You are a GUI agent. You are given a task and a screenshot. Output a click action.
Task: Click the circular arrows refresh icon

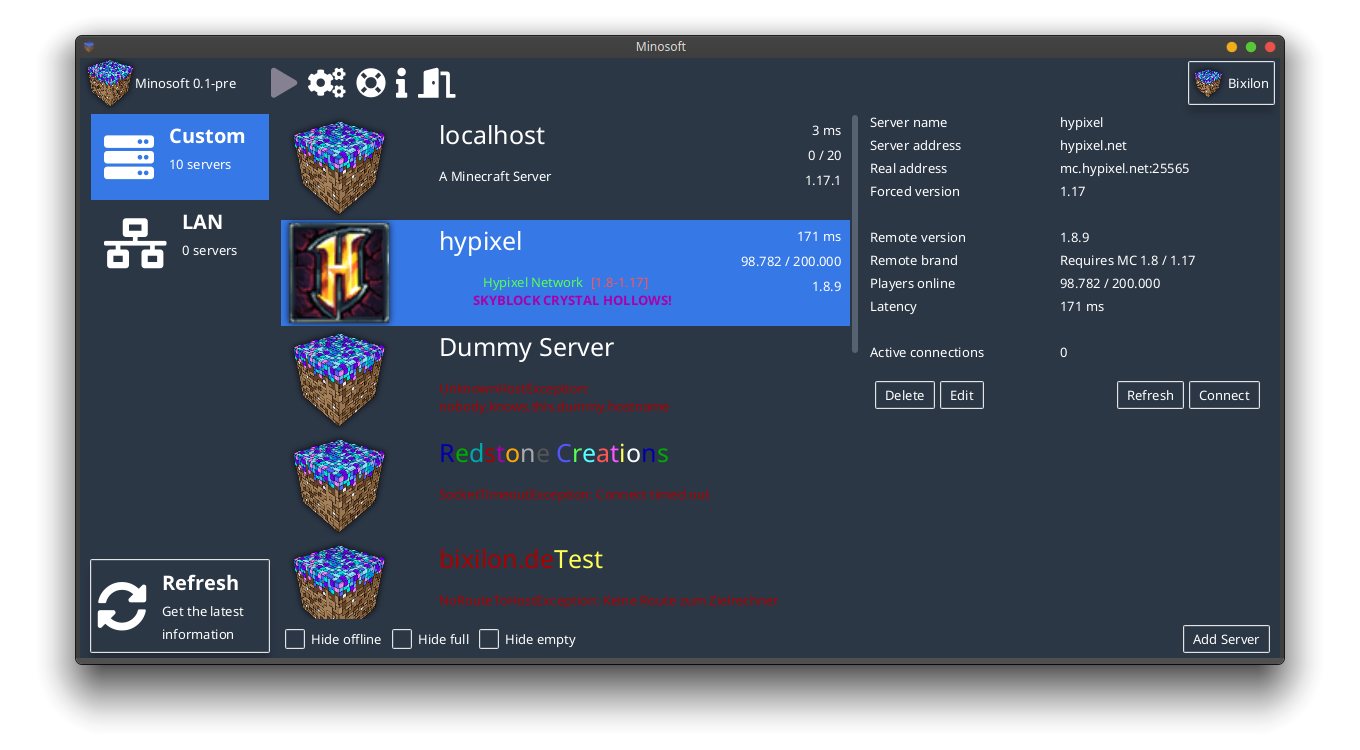point(122,606)
